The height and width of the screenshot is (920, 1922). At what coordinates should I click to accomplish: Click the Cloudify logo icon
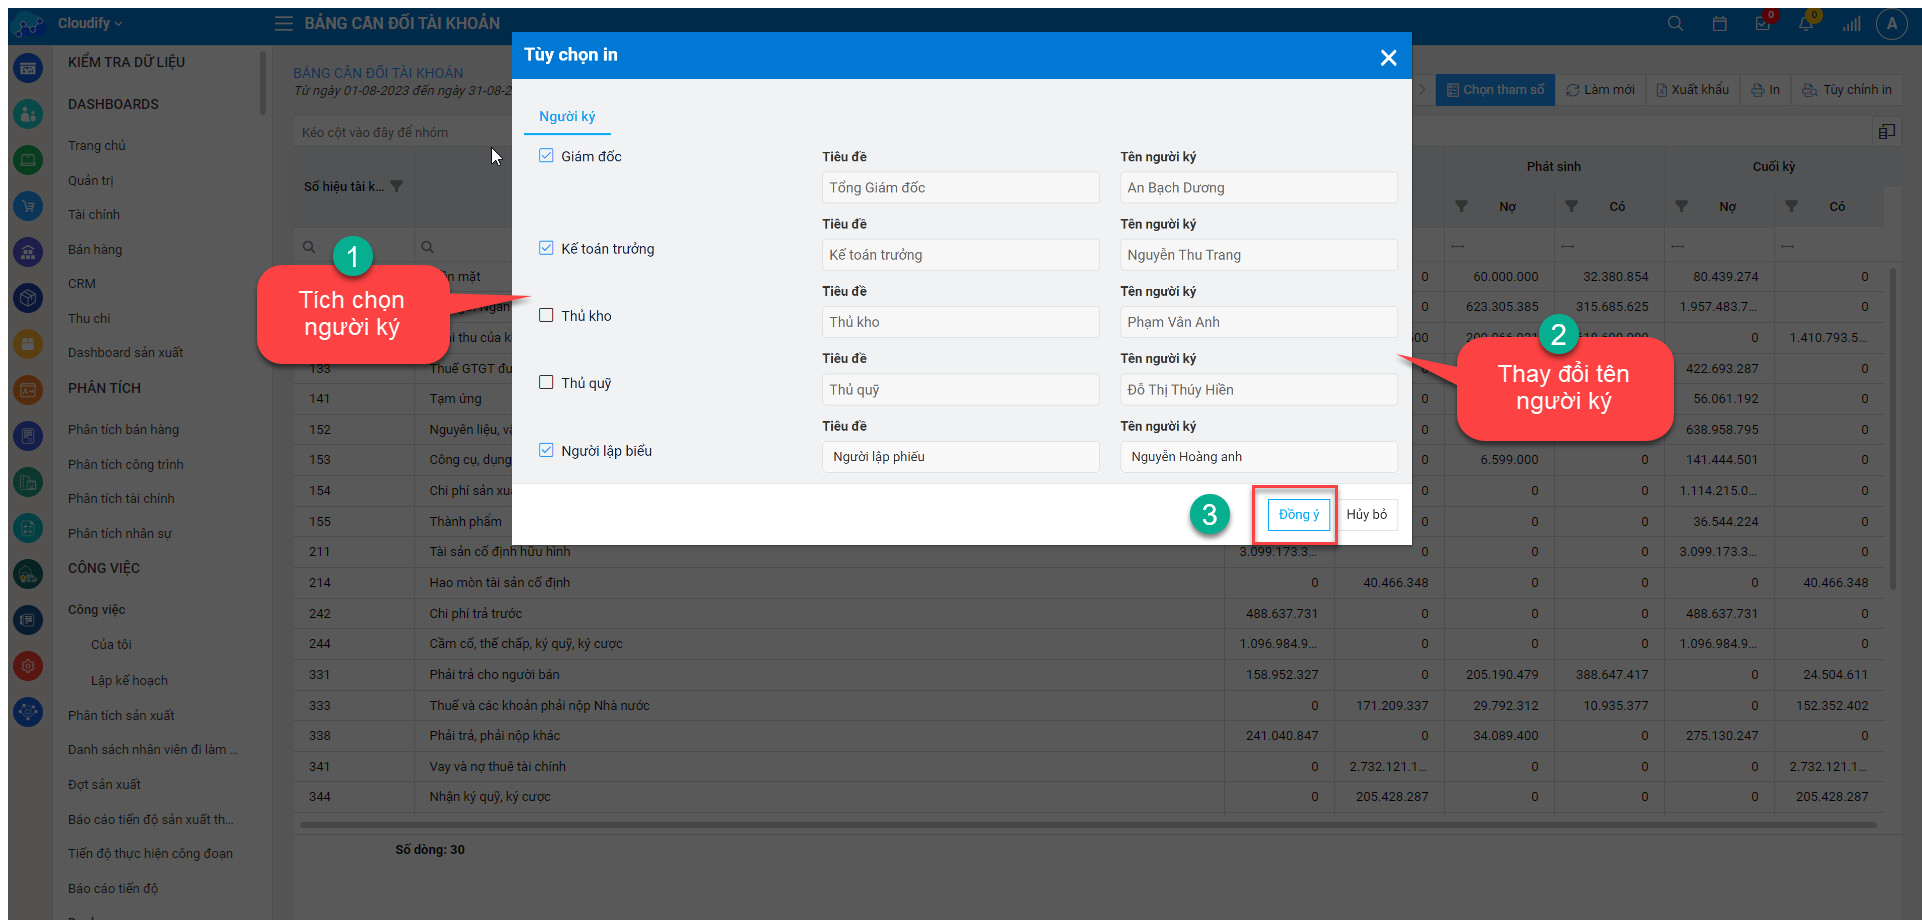(29, 24)
